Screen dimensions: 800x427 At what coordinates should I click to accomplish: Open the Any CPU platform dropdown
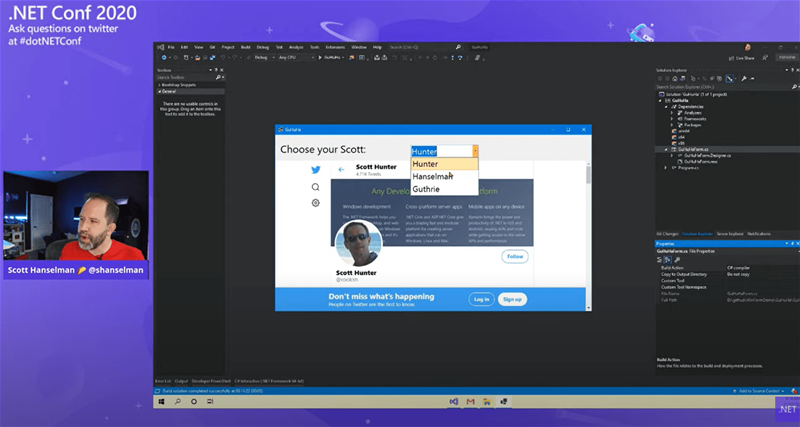pyautogui.click(x=296, y=58)
